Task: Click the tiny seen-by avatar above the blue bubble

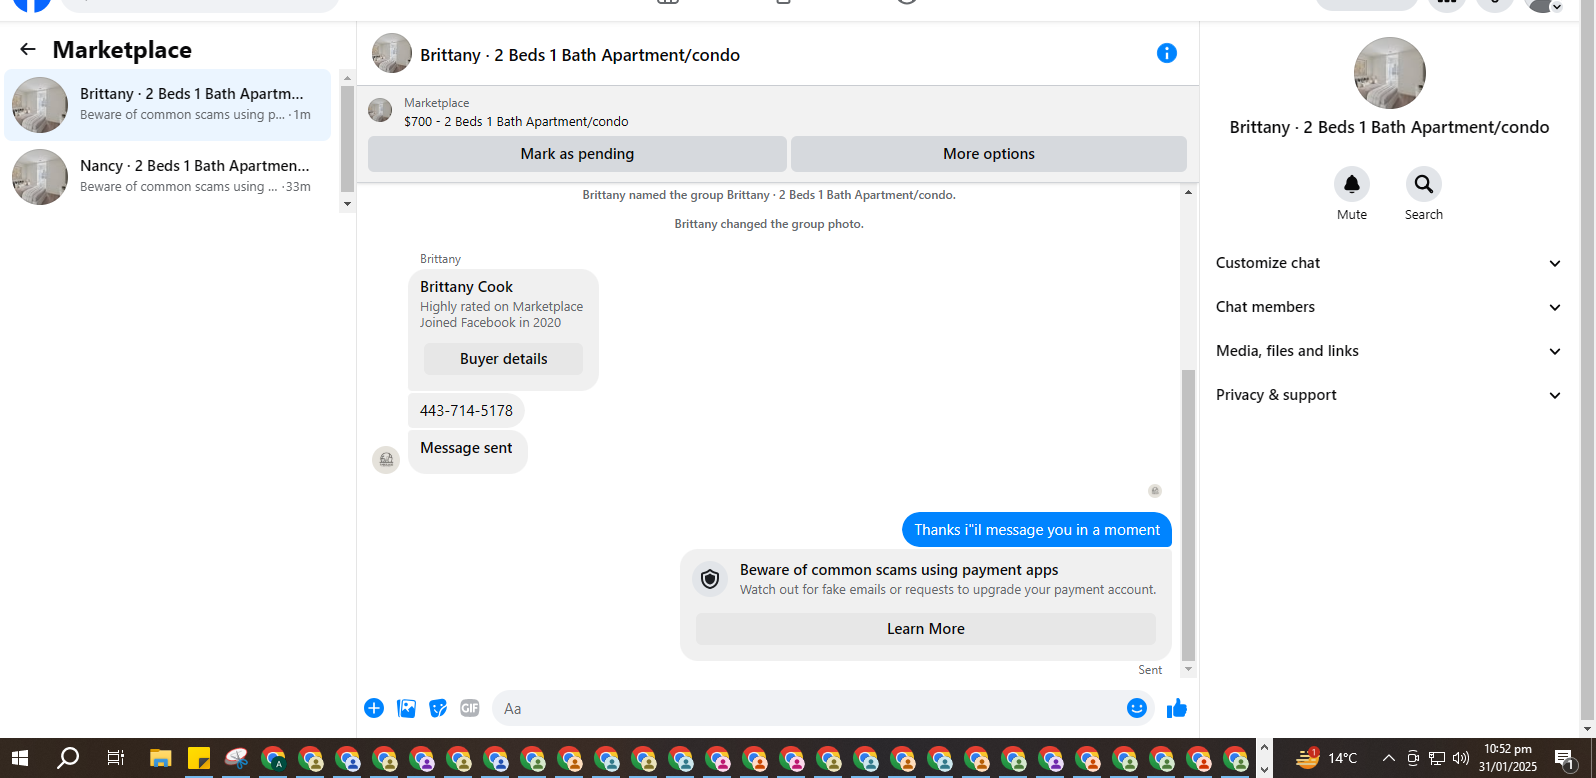Action: point(1155,491)
